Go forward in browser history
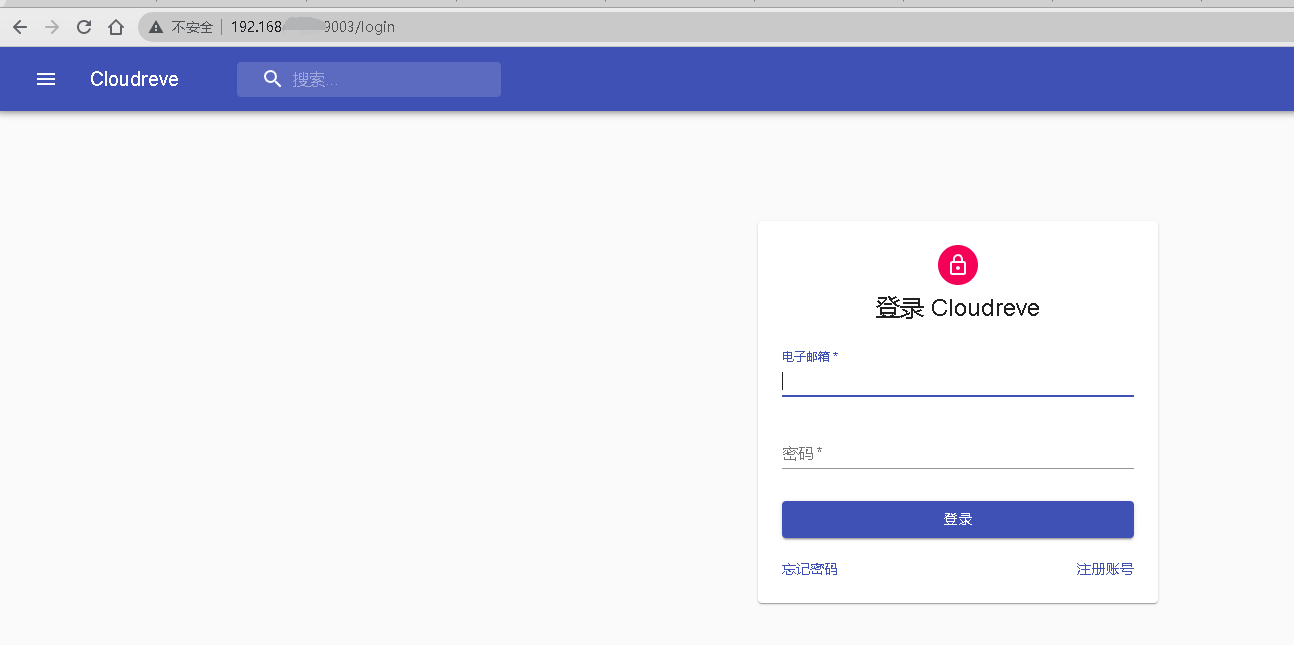 52,27
